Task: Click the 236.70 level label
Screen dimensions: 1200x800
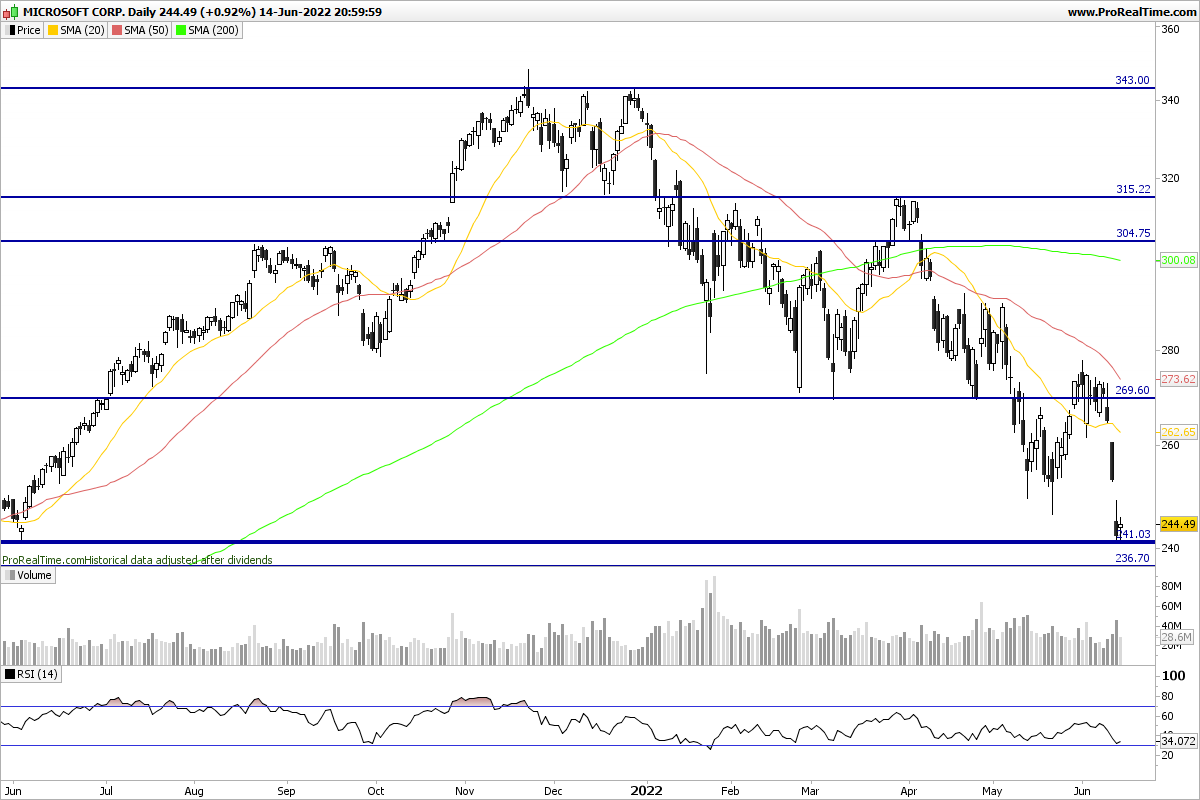Action: tap(1132, 558)
